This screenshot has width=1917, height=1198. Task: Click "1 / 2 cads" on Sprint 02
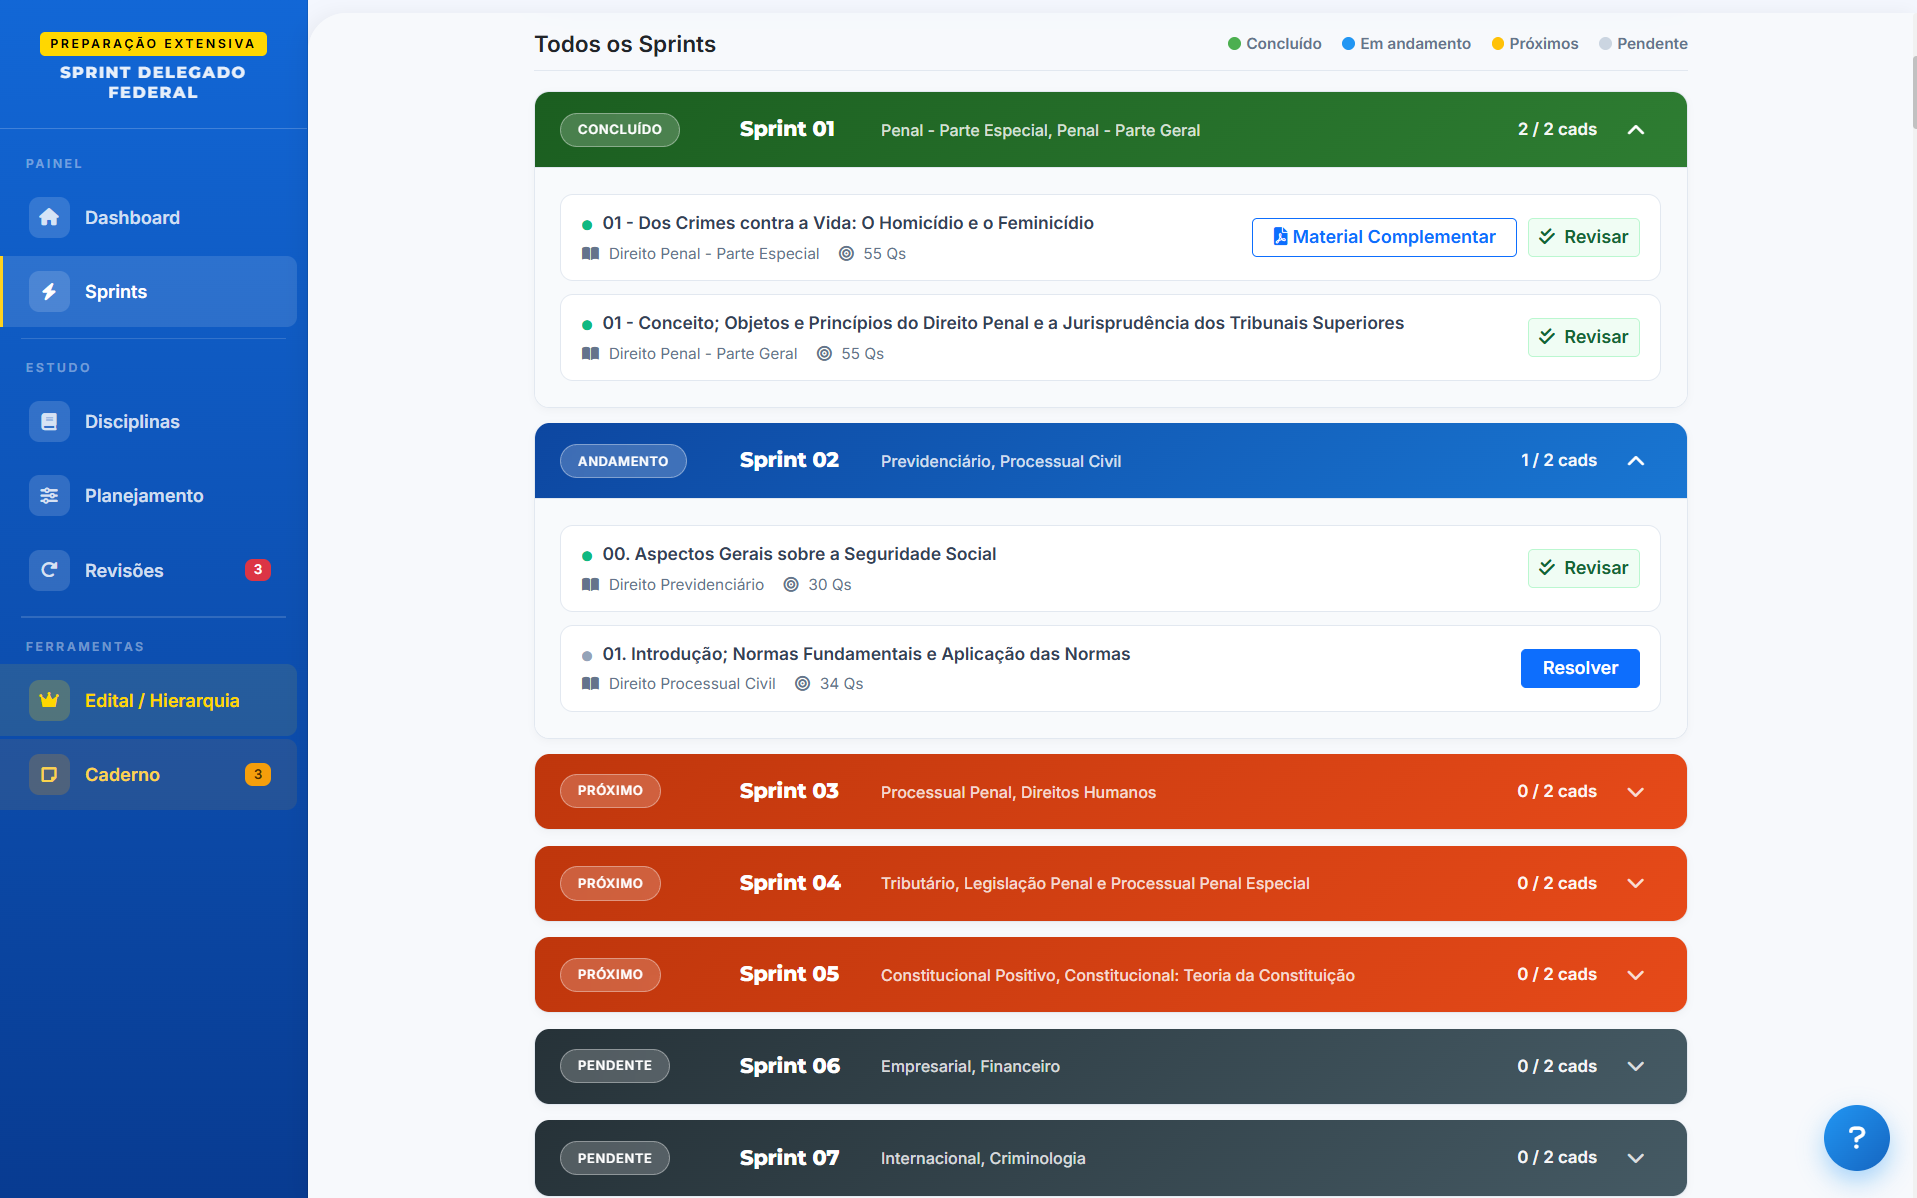1559,461
